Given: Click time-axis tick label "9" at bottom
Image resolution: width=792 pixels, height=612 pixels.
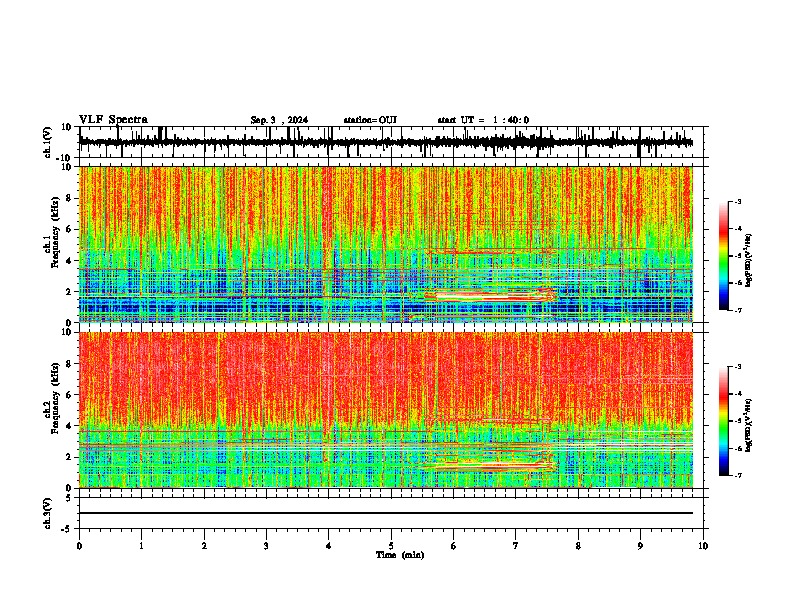Looking at the screenshot, I should (x=640, y=546).
